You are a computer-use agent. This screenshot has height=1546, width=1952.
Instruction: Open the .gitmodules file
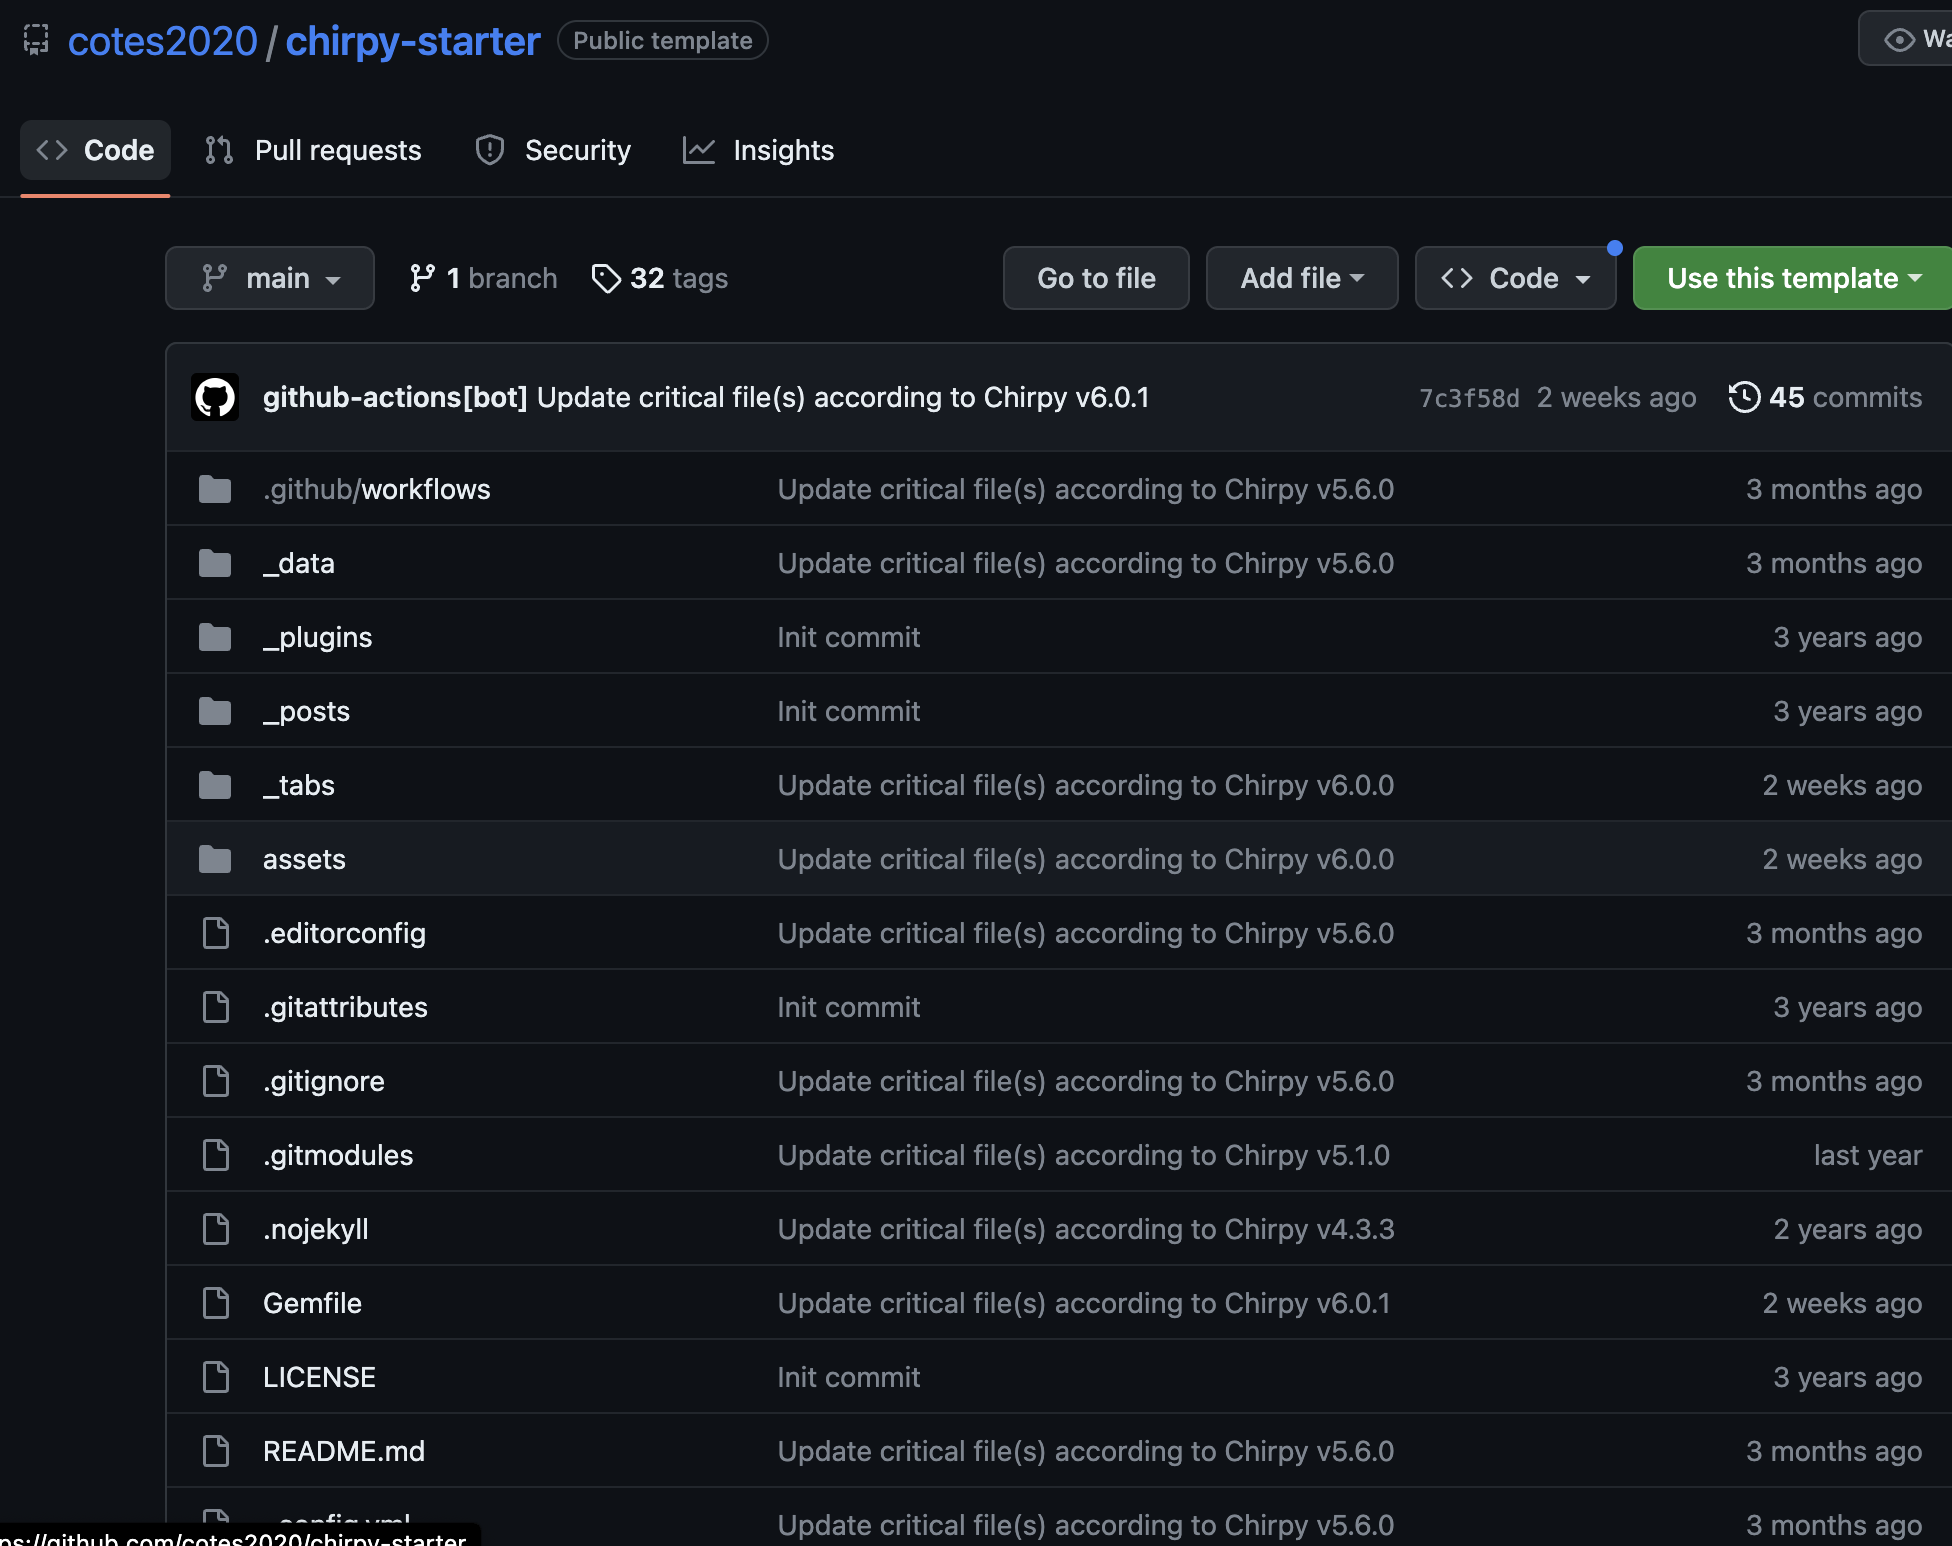[338, 1155]
